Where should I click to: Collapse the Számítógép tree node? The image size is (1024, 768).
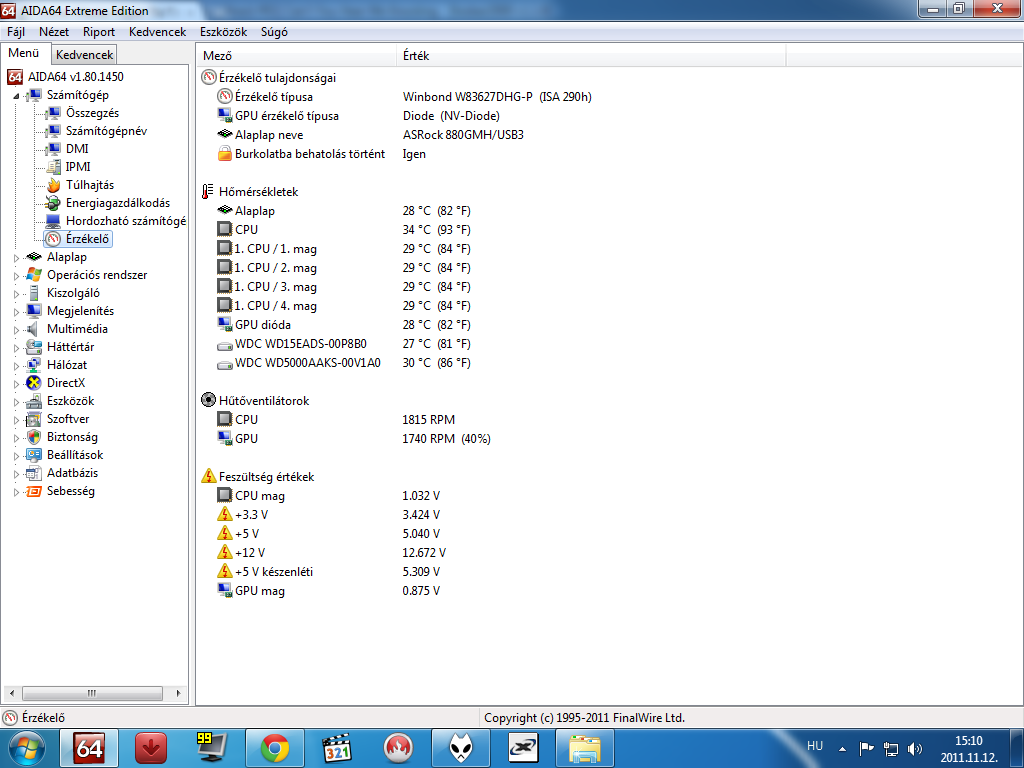click(16, 96)
